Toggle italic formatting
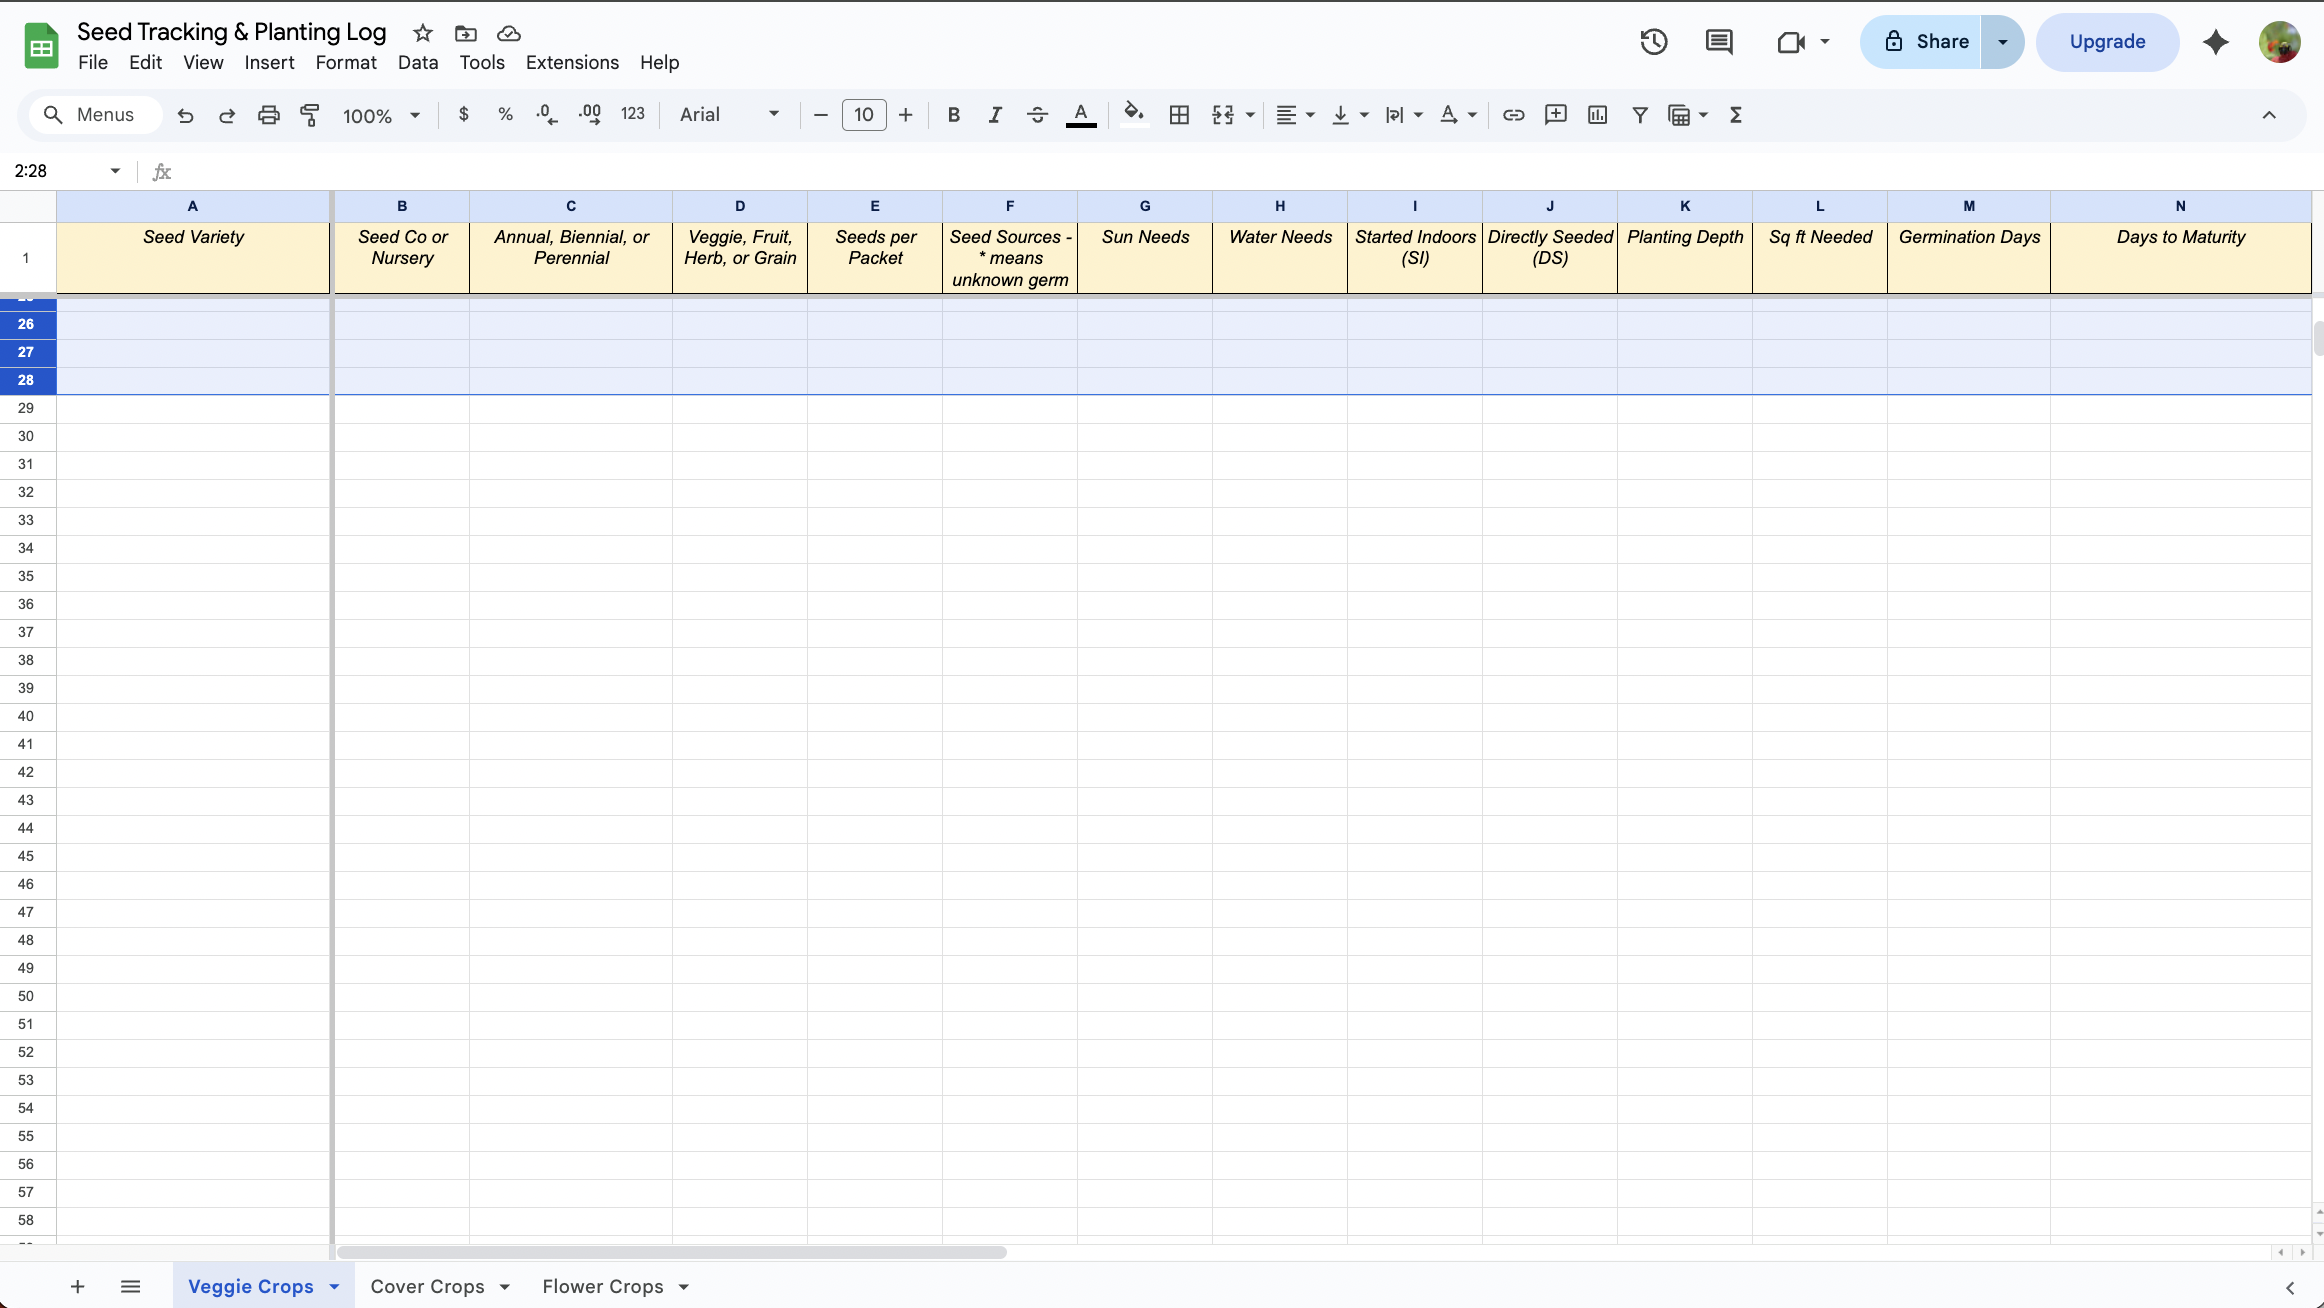 point(995,115)
